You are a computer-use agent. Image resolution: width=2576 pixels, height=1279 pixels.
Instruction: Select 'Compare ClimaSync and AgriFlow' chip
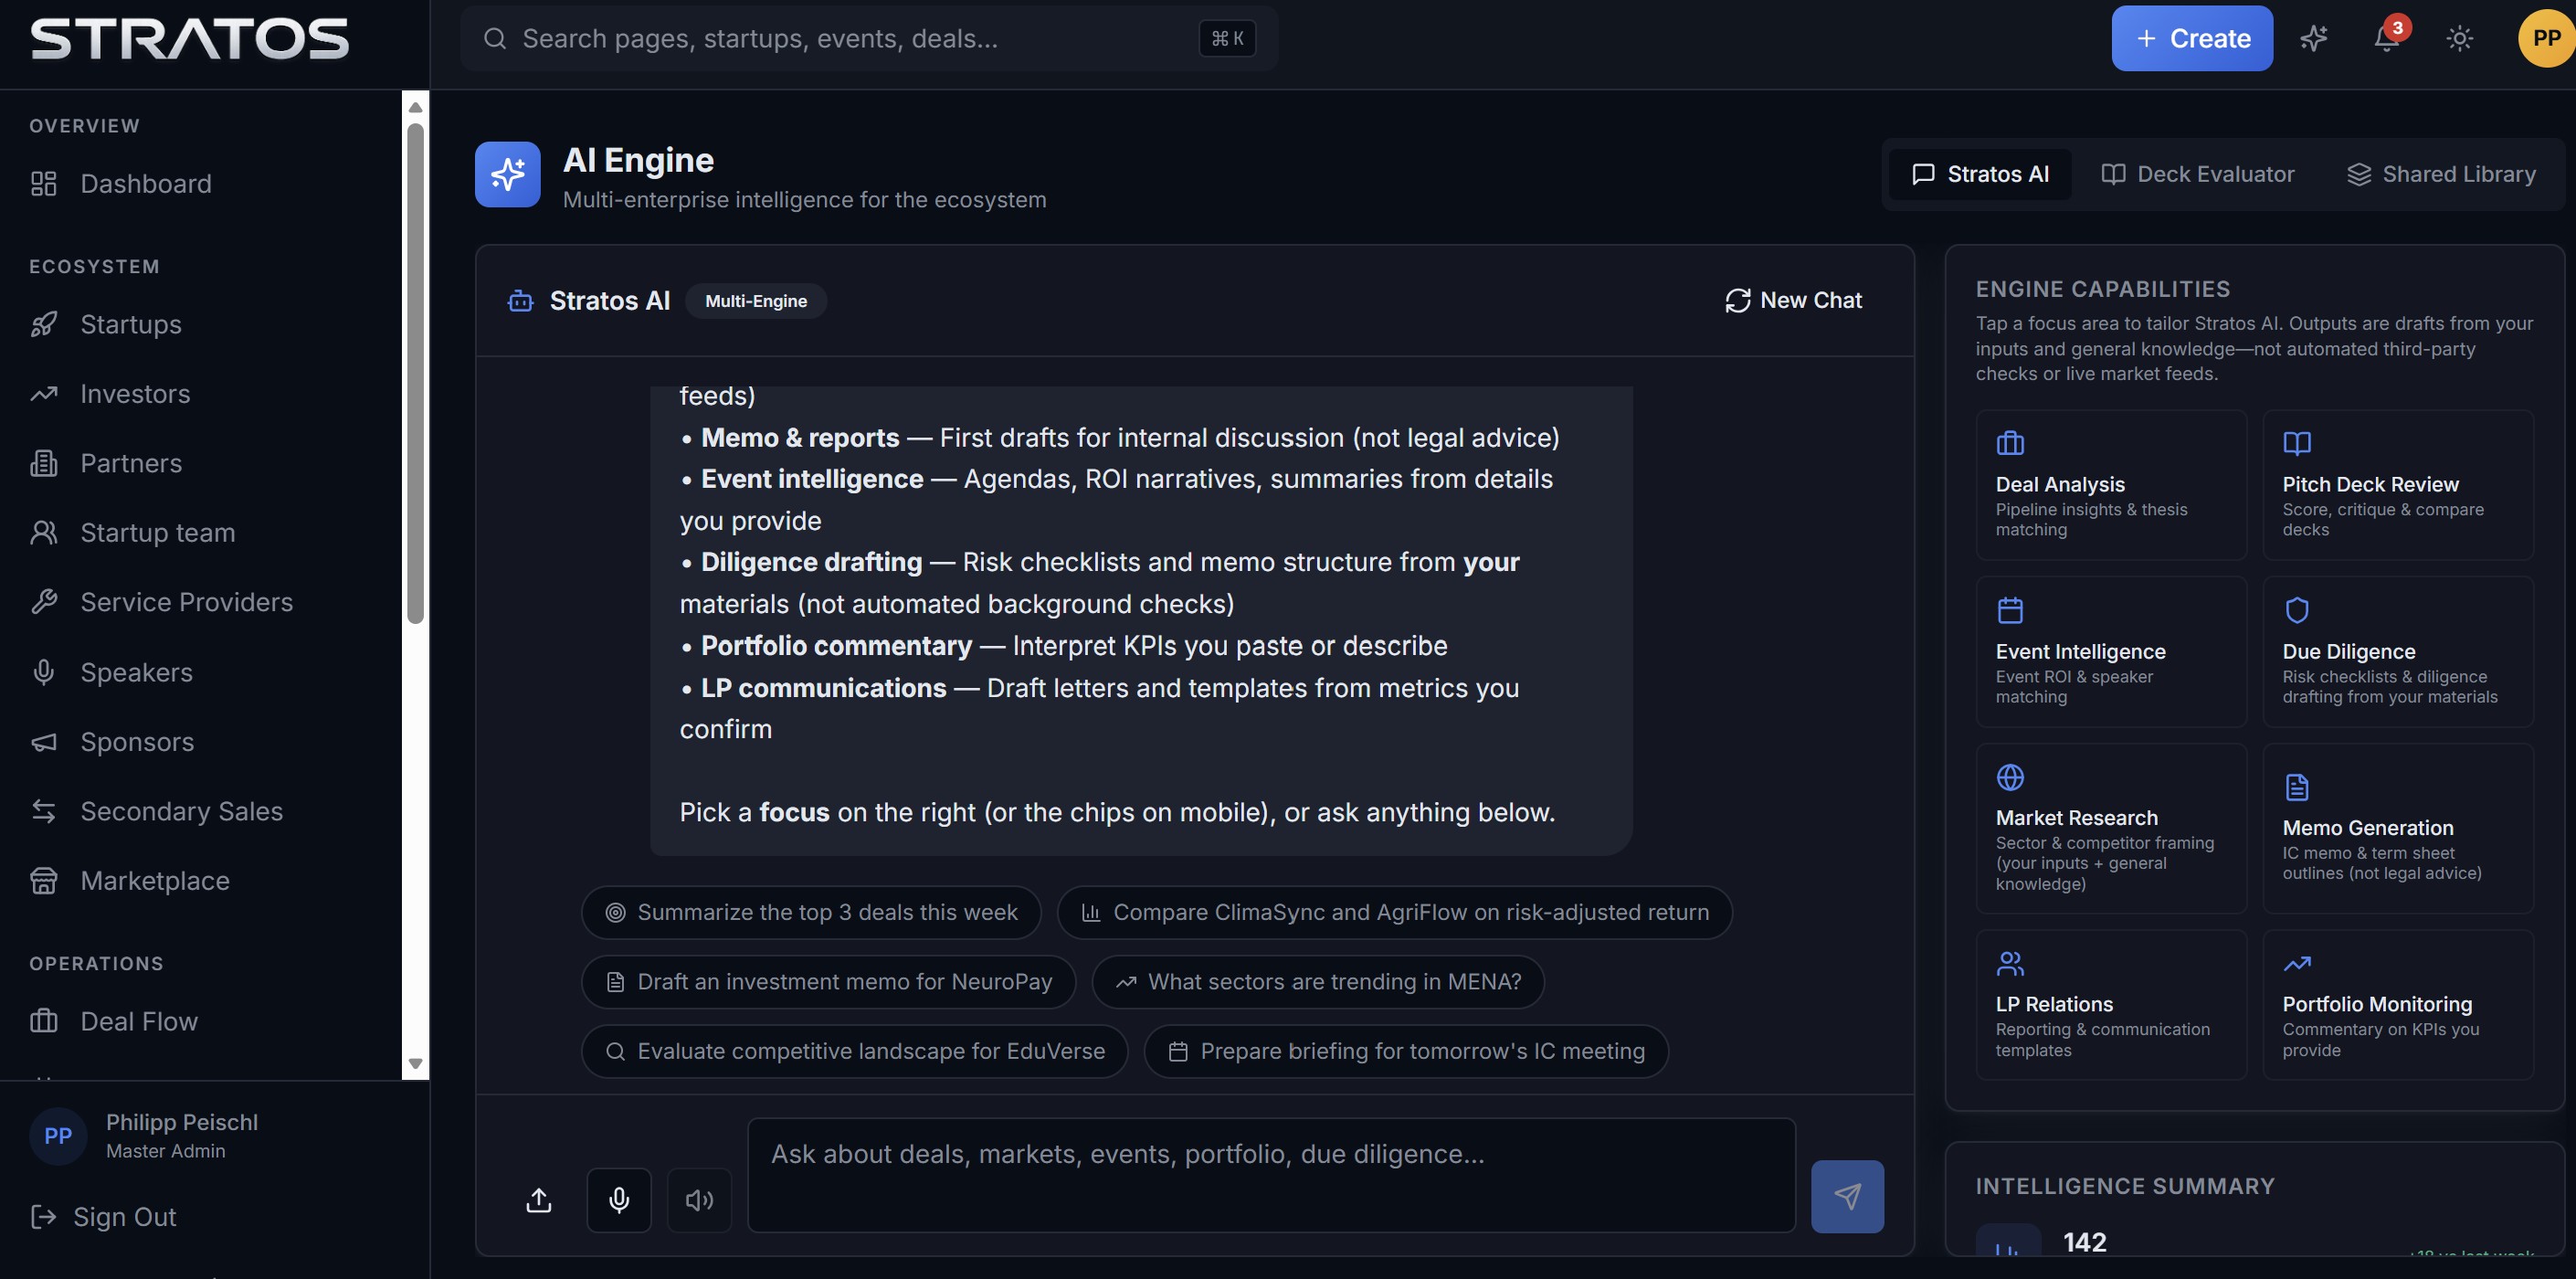(x=1394, y=912)
